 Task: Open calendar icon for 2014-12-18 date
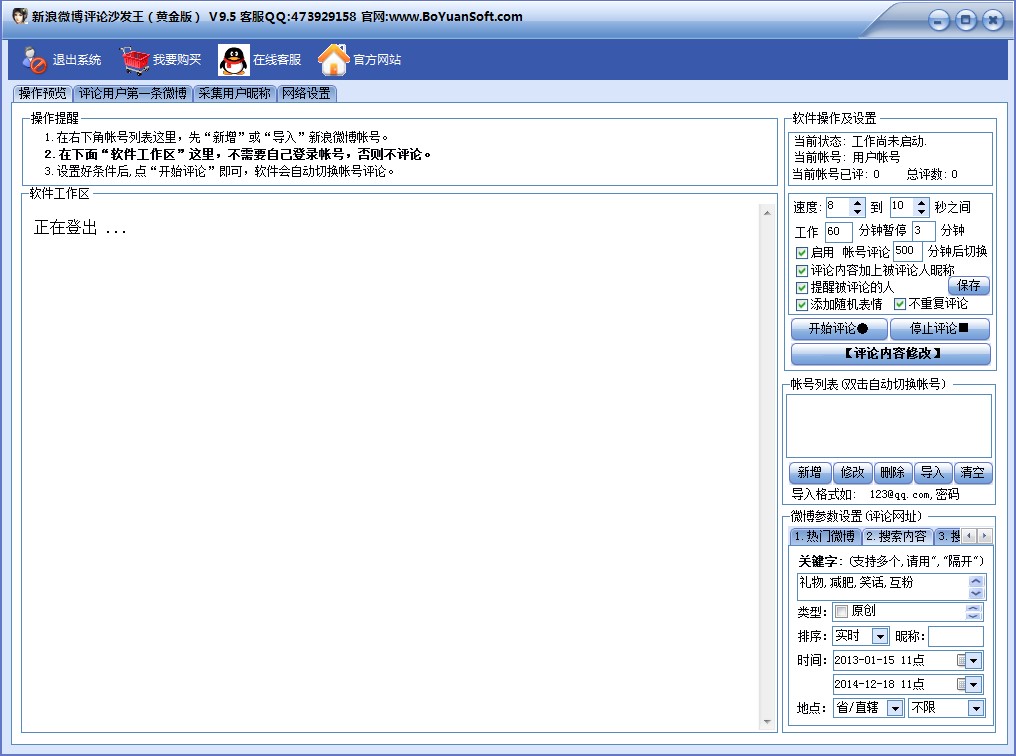(962, 684)
